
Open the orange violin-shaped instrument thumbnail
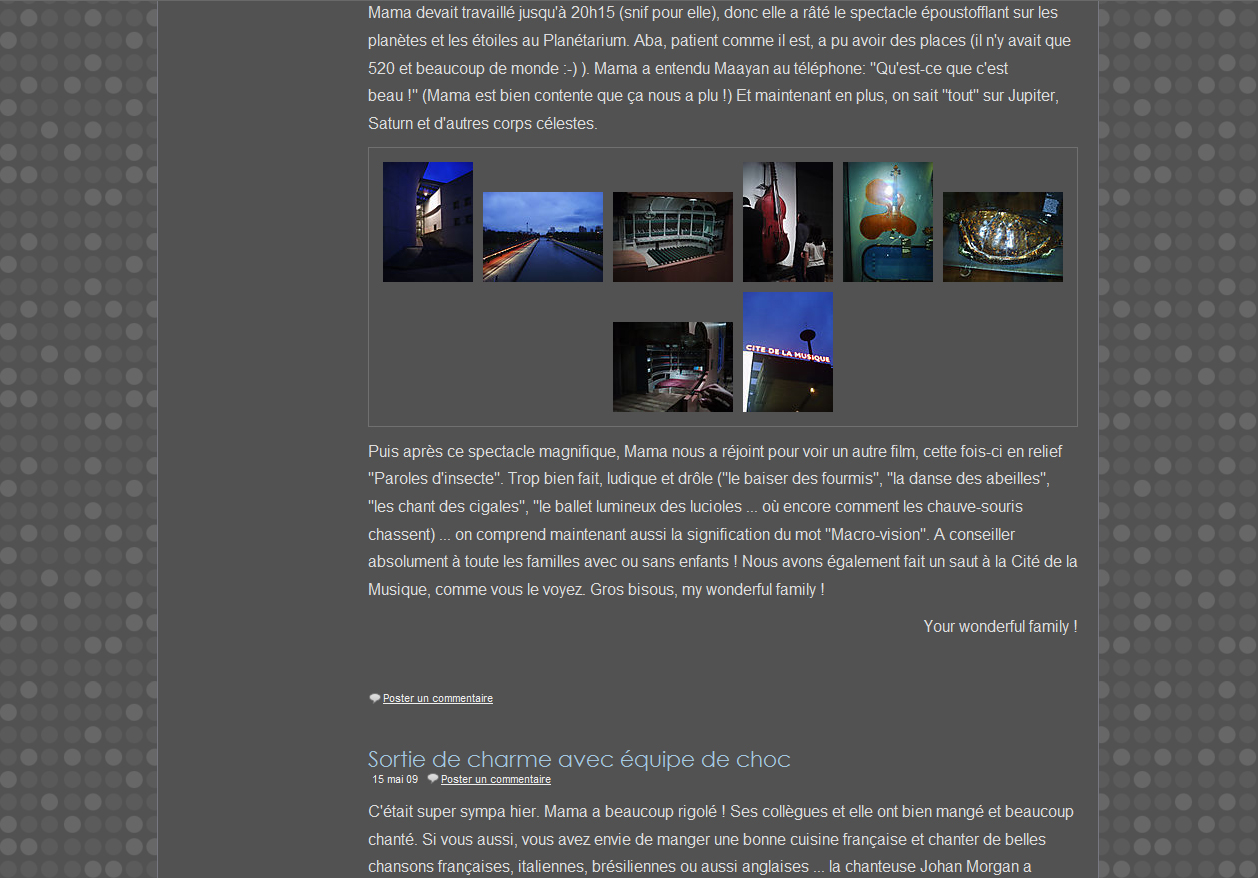(x=888, y=222)
